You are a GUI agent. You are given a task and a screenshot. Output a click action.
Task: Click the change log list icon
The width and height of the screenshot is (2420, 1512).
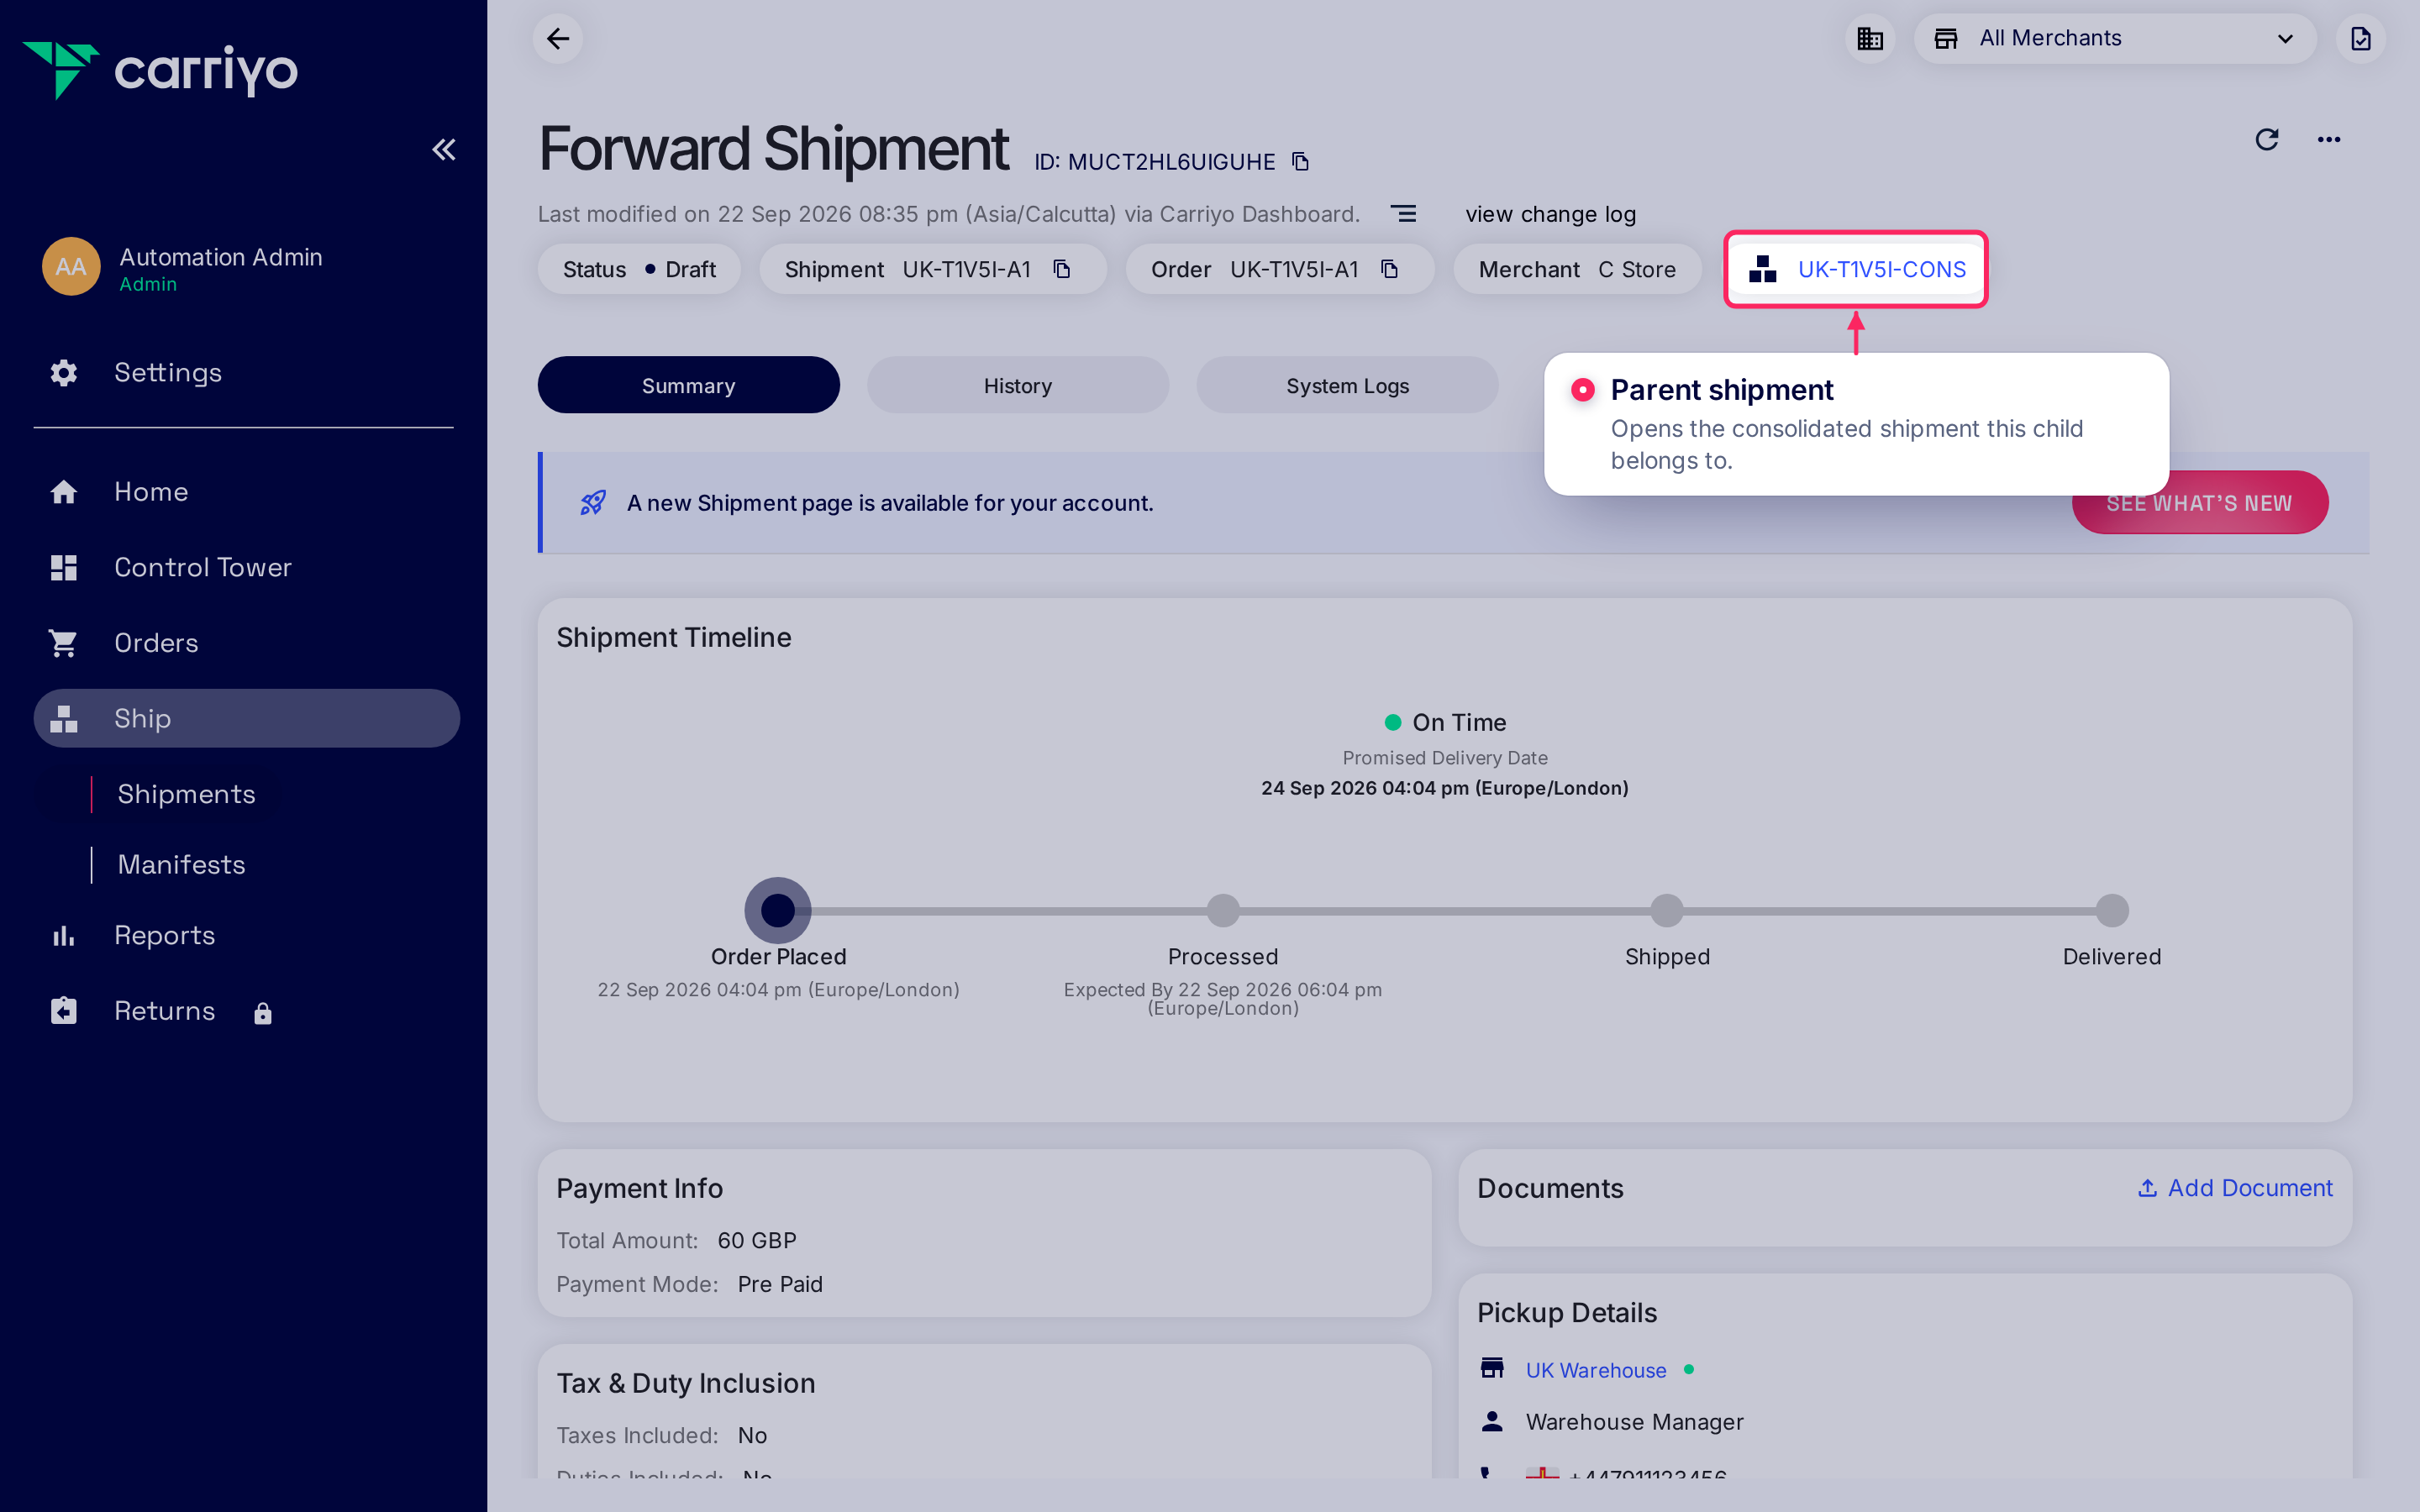(1403, 213)
